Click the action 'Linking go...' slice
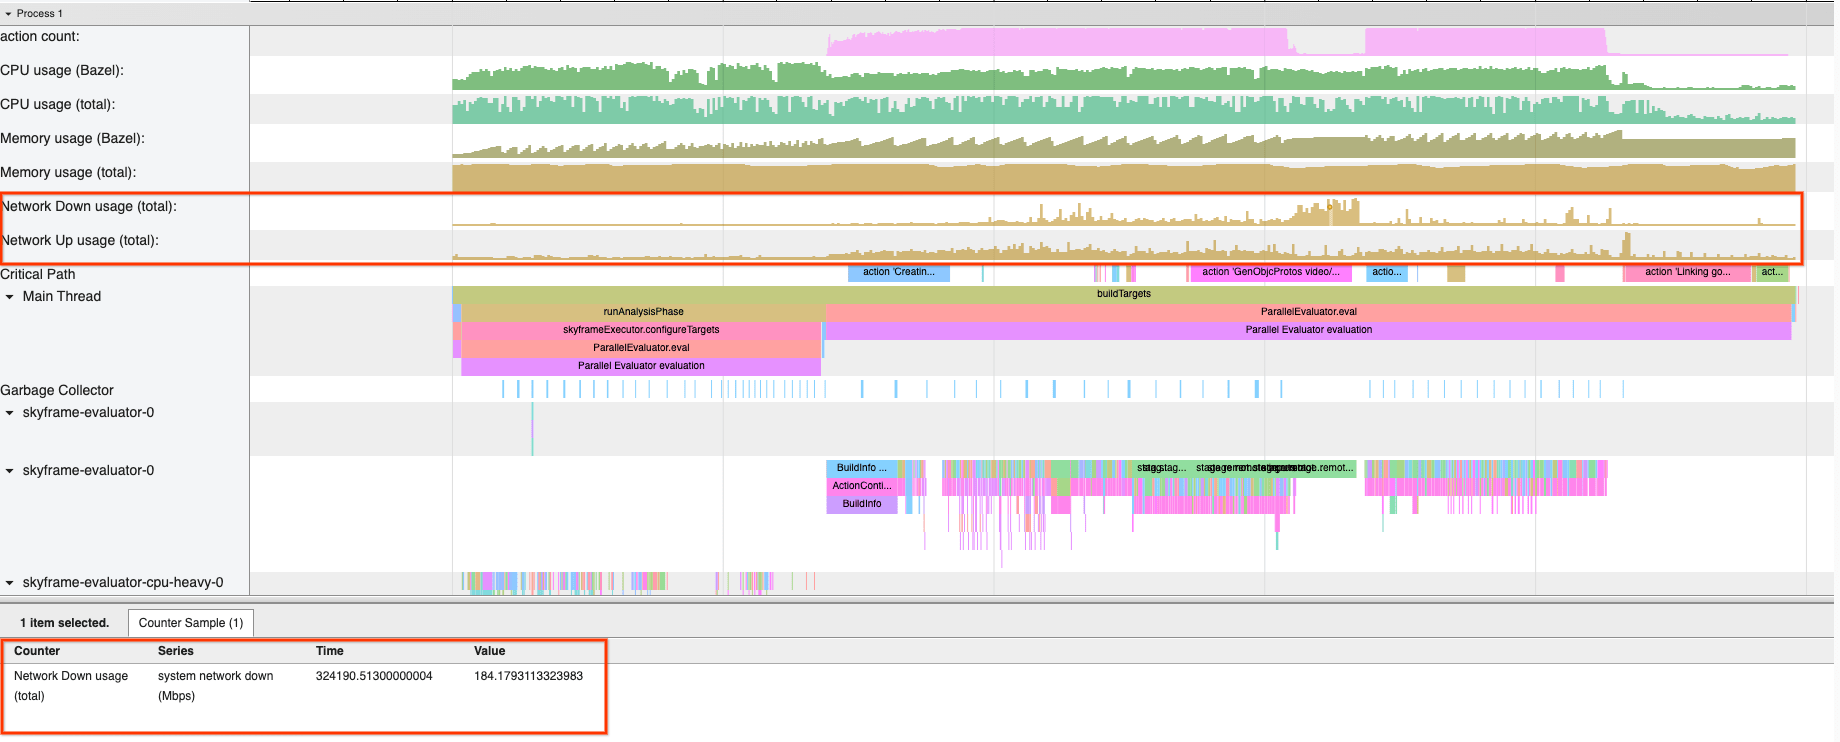This screenshot has height=742, width=1840. 1686,272
